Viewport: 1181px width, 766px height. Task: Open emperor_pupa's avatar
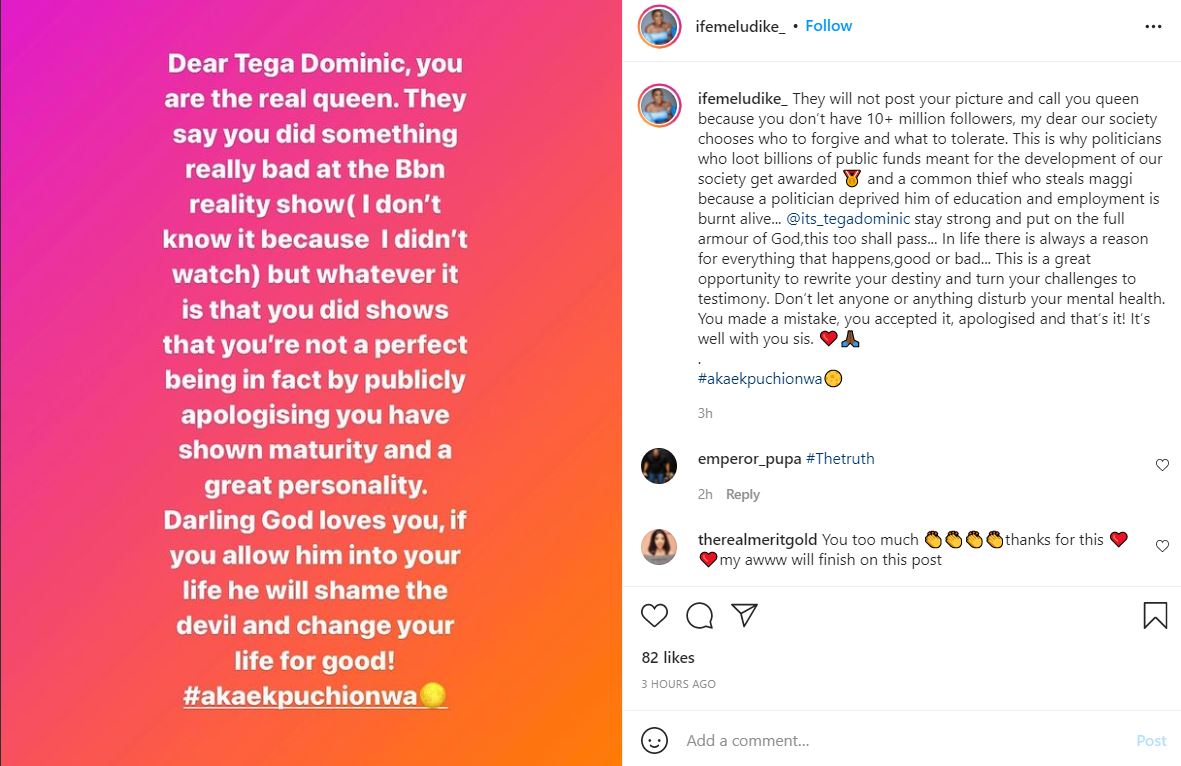tap(659, 466)
